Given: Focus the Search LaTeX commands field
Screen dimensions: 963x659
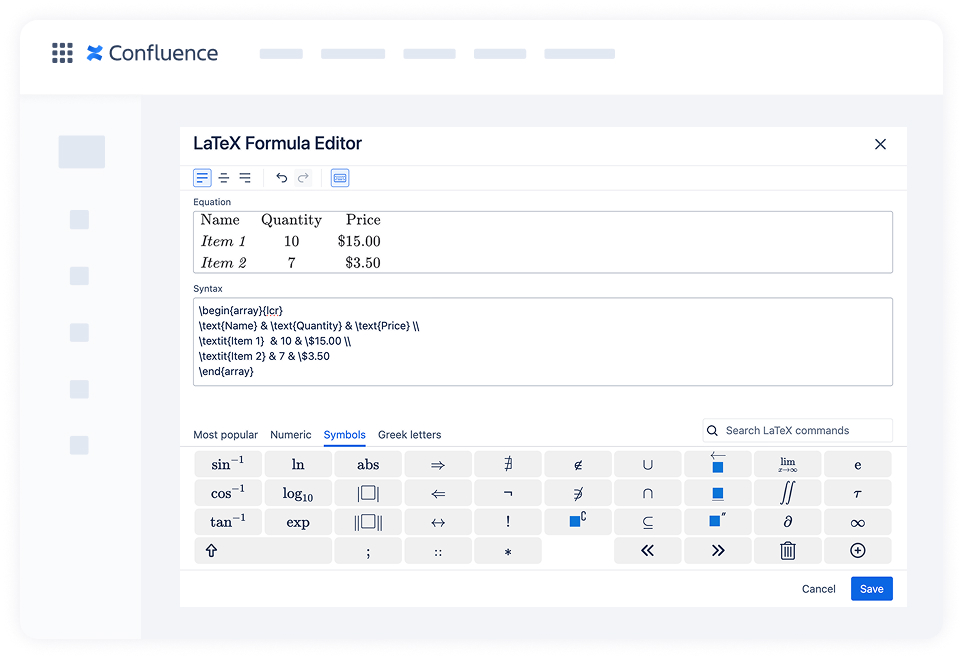Looking at the screenshot, I should coord(797,431).
